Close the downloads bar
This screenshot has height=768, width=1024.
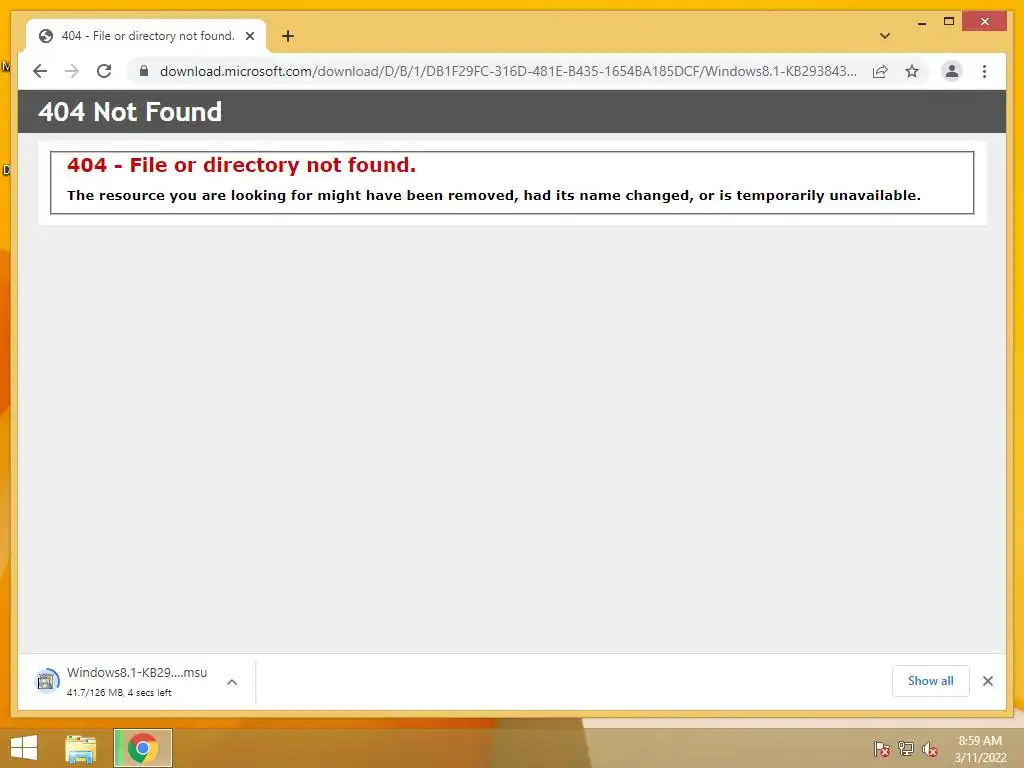988,681
